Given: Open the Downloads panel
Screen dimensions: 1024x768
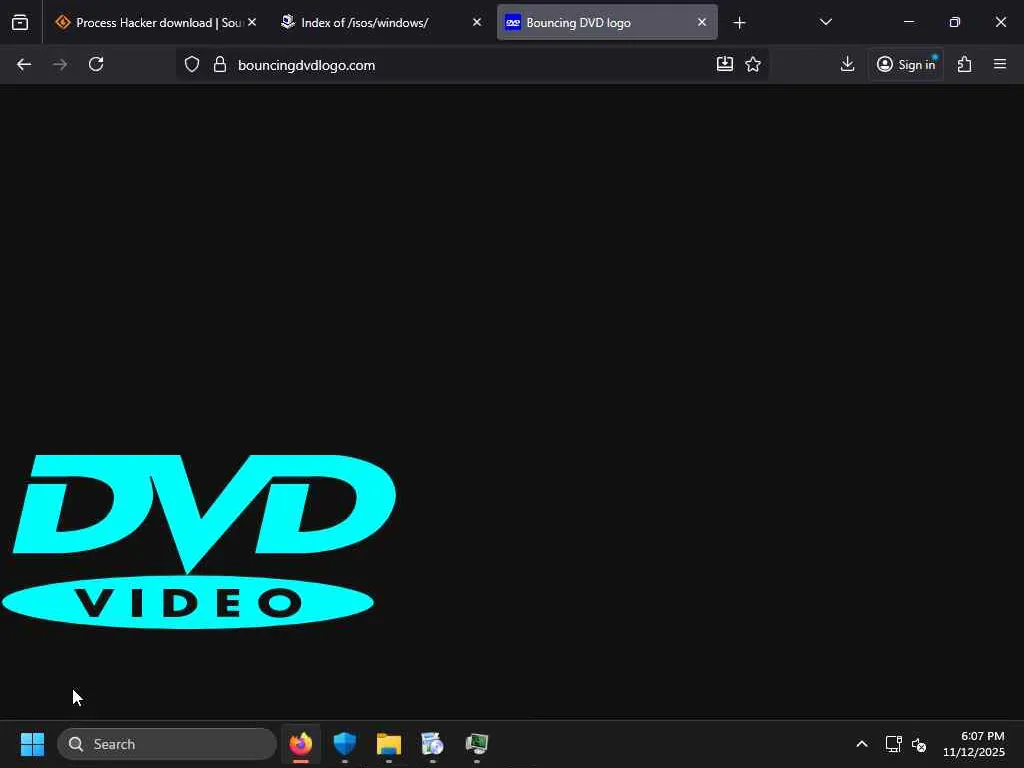Looking at the screenshot, I should coord(847,64).
